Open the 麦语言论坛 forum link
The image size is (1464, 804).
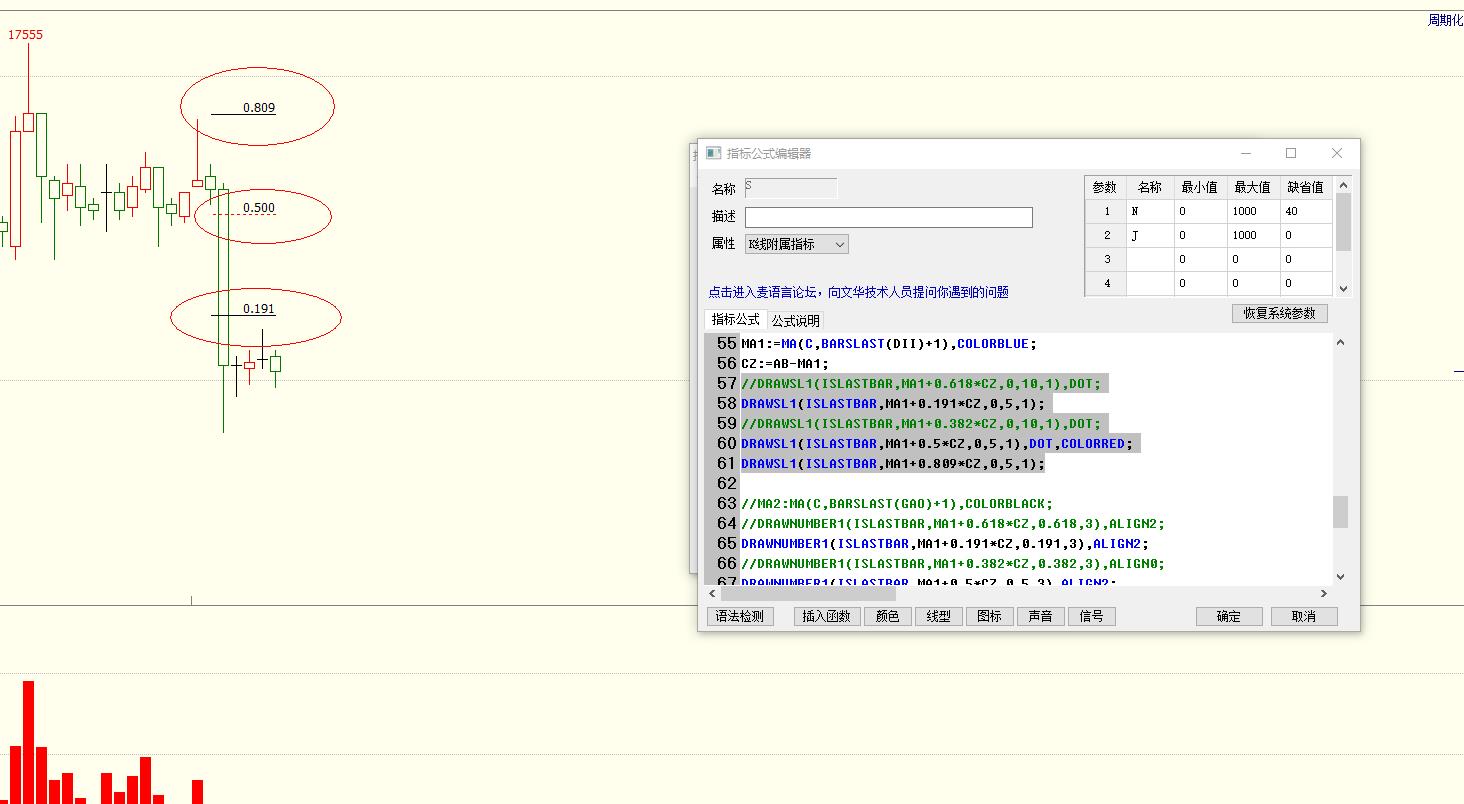click(858, 292)
